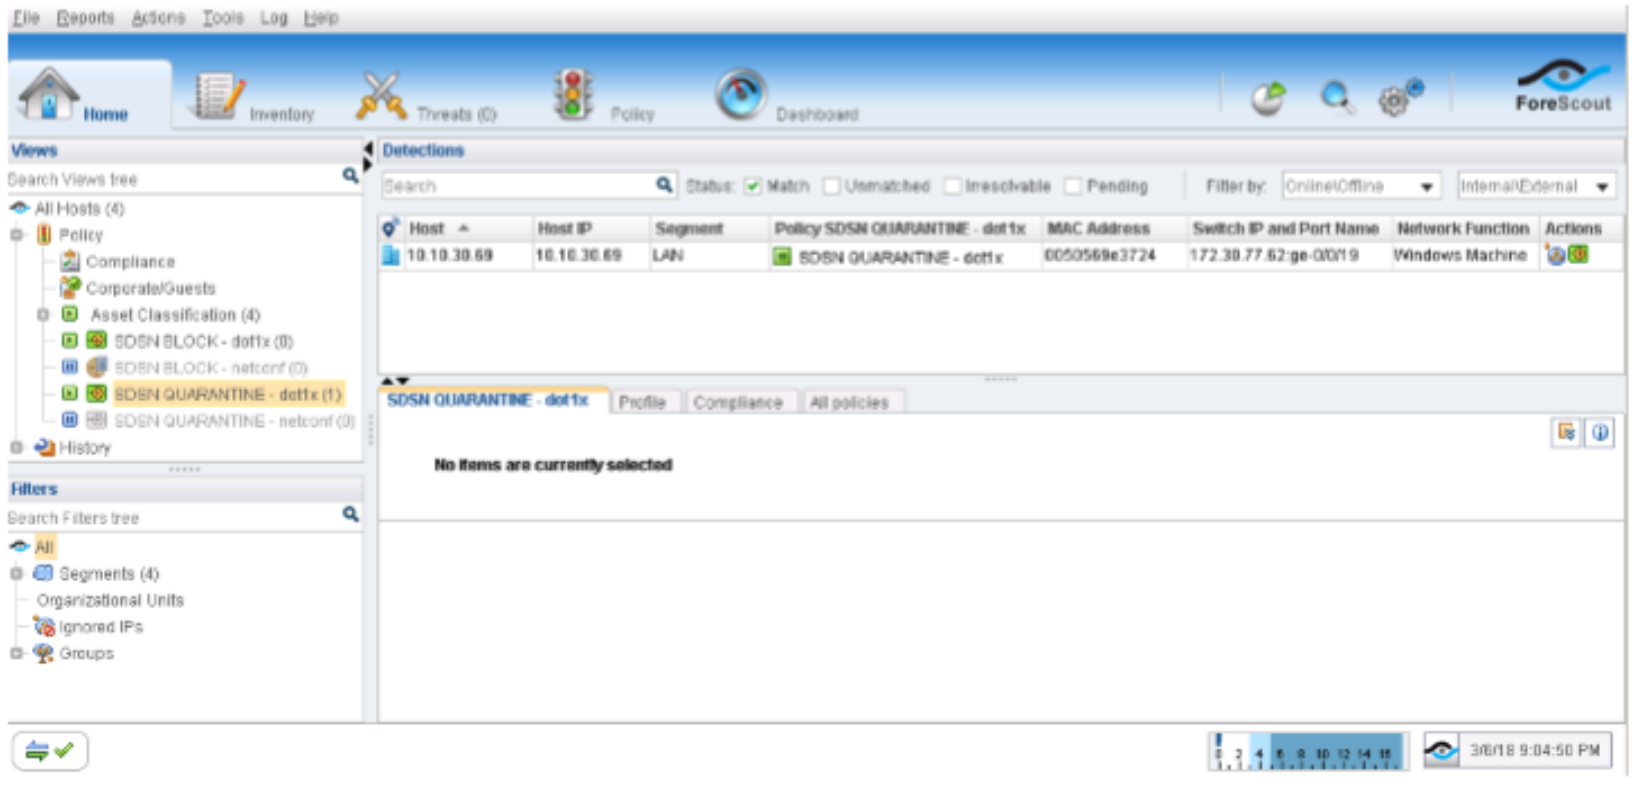Open the Inventory view

(x=254, y=98)
